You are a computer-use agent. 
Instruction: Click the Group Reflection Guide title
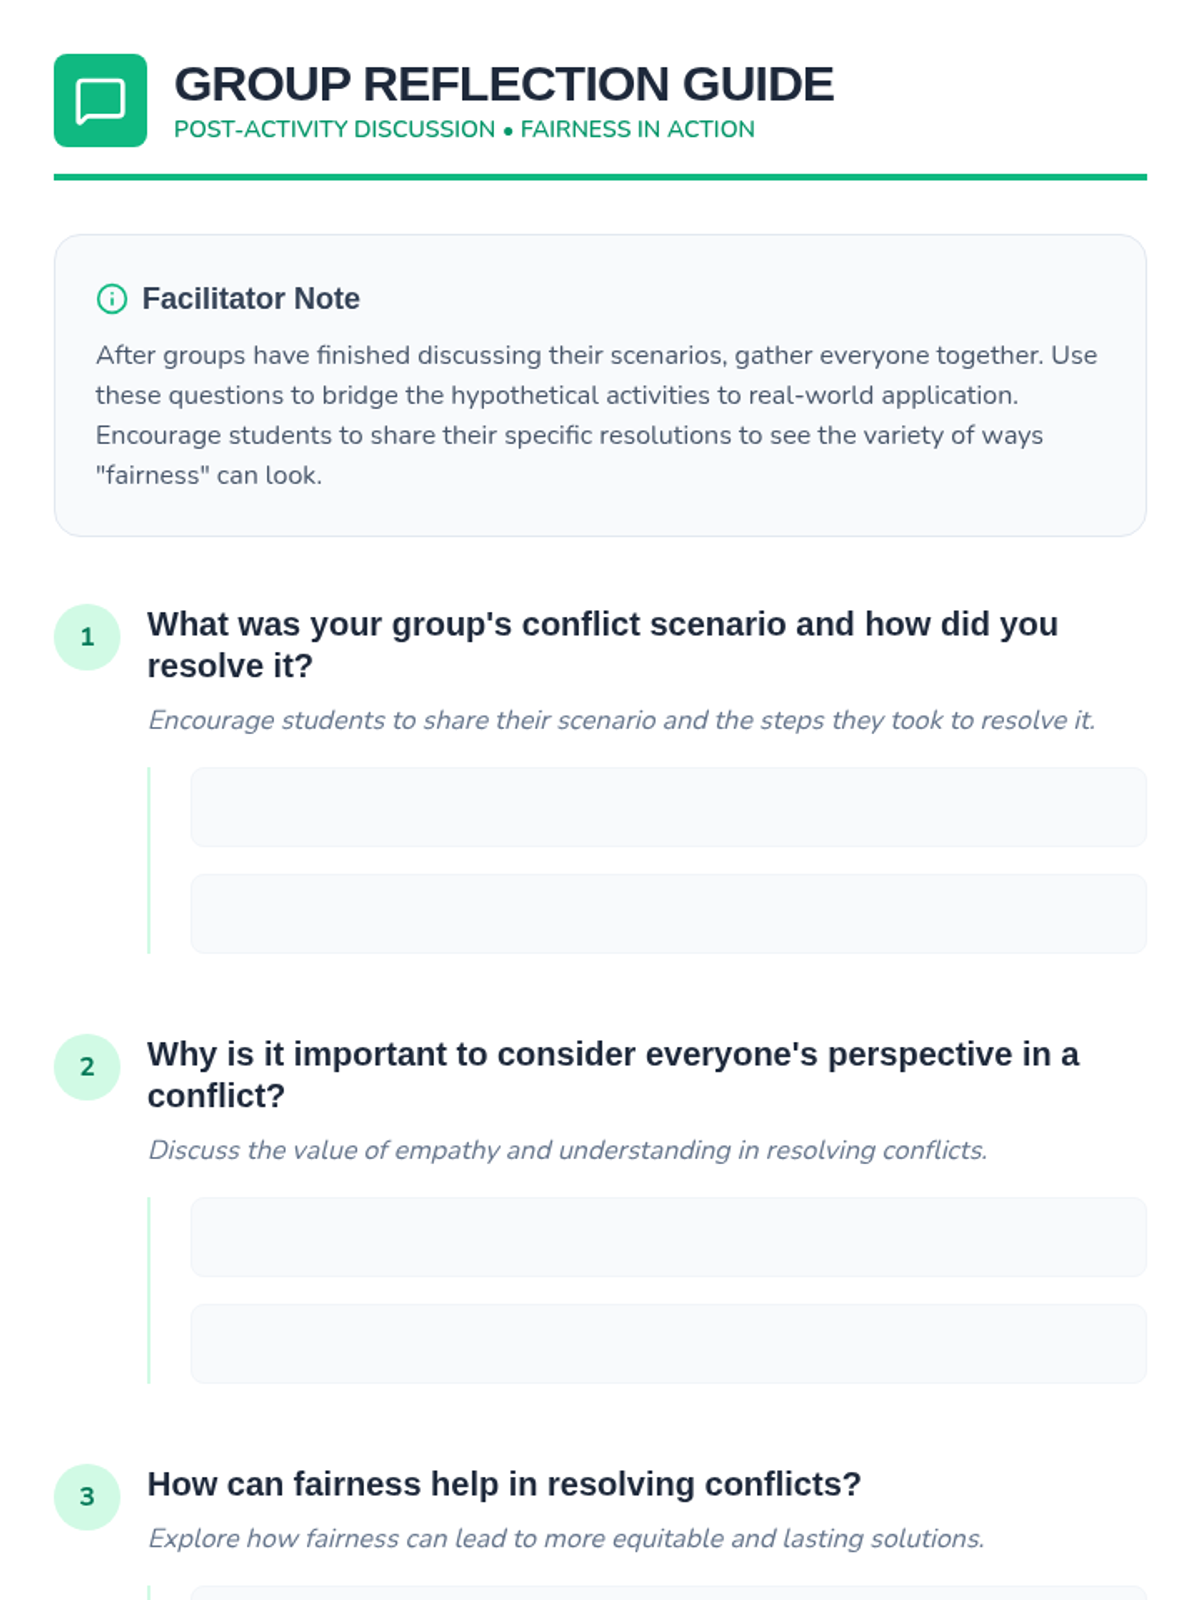point(503,84)
